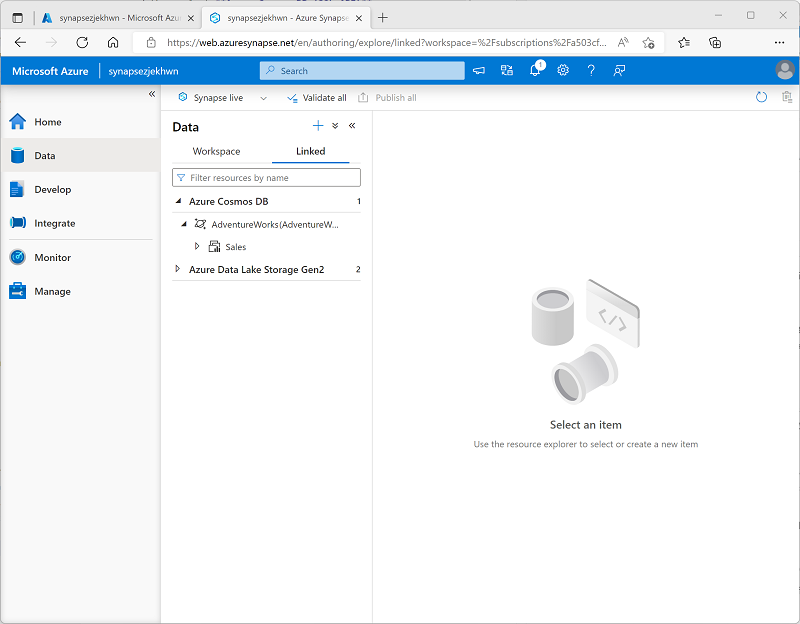Image resolution: width=800 pixels, height=624 pixels.
Task: Open the Integrate hub icon
Action: pos(17,223)
